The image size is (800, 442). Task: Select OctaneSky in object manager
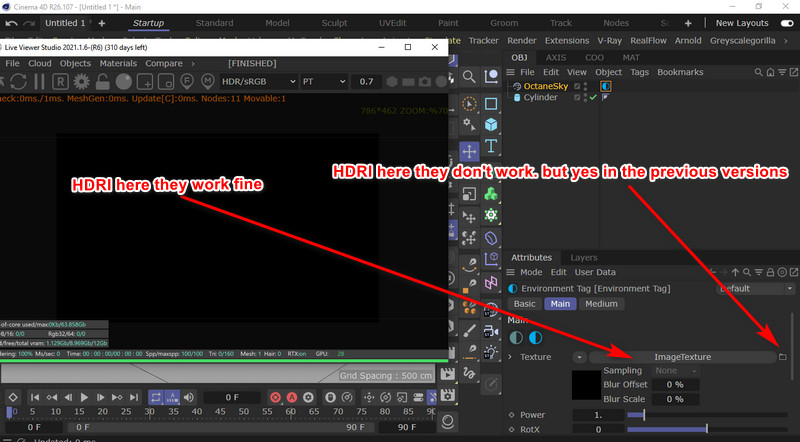click(545, 86)
